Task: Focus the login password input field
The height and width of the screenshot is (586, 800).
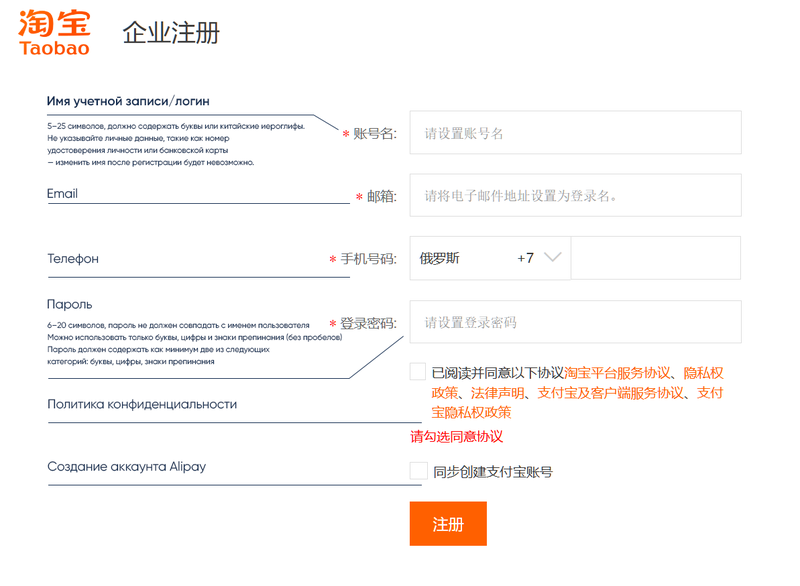Action: (575, 322)
